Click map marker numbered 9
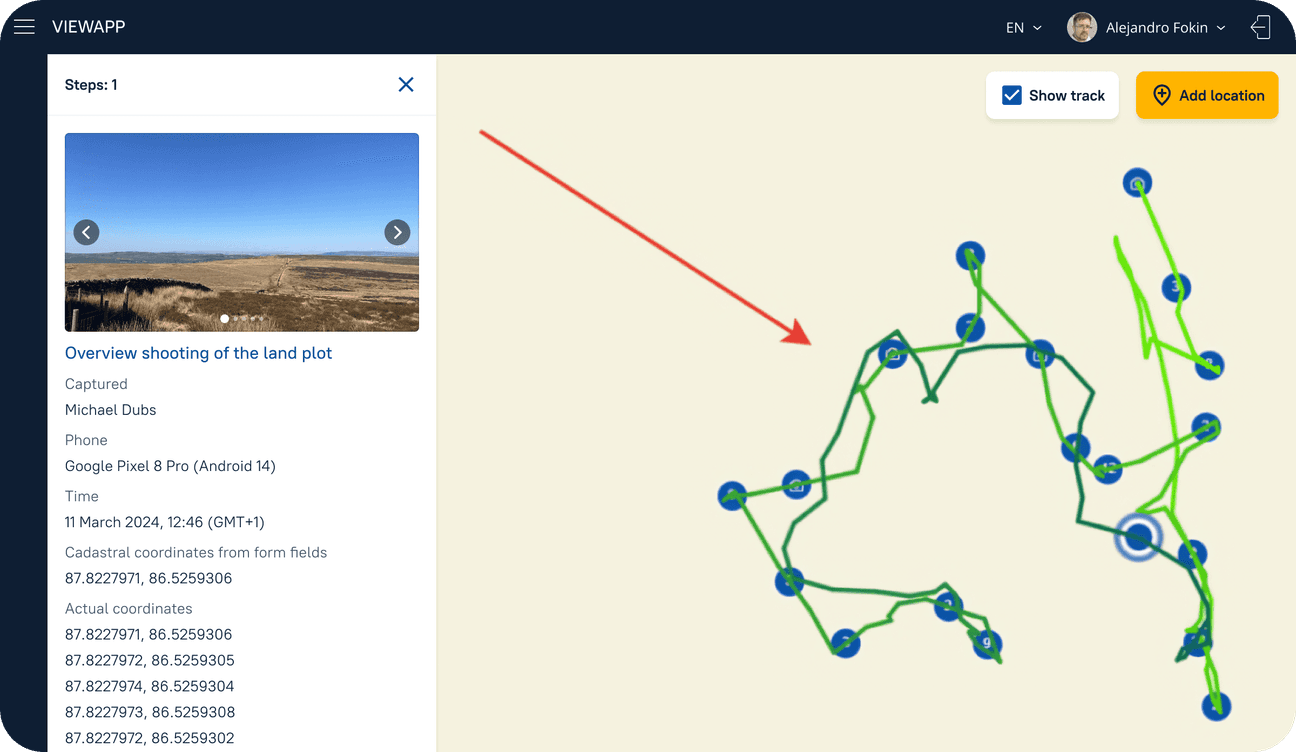 click(988, 644)
